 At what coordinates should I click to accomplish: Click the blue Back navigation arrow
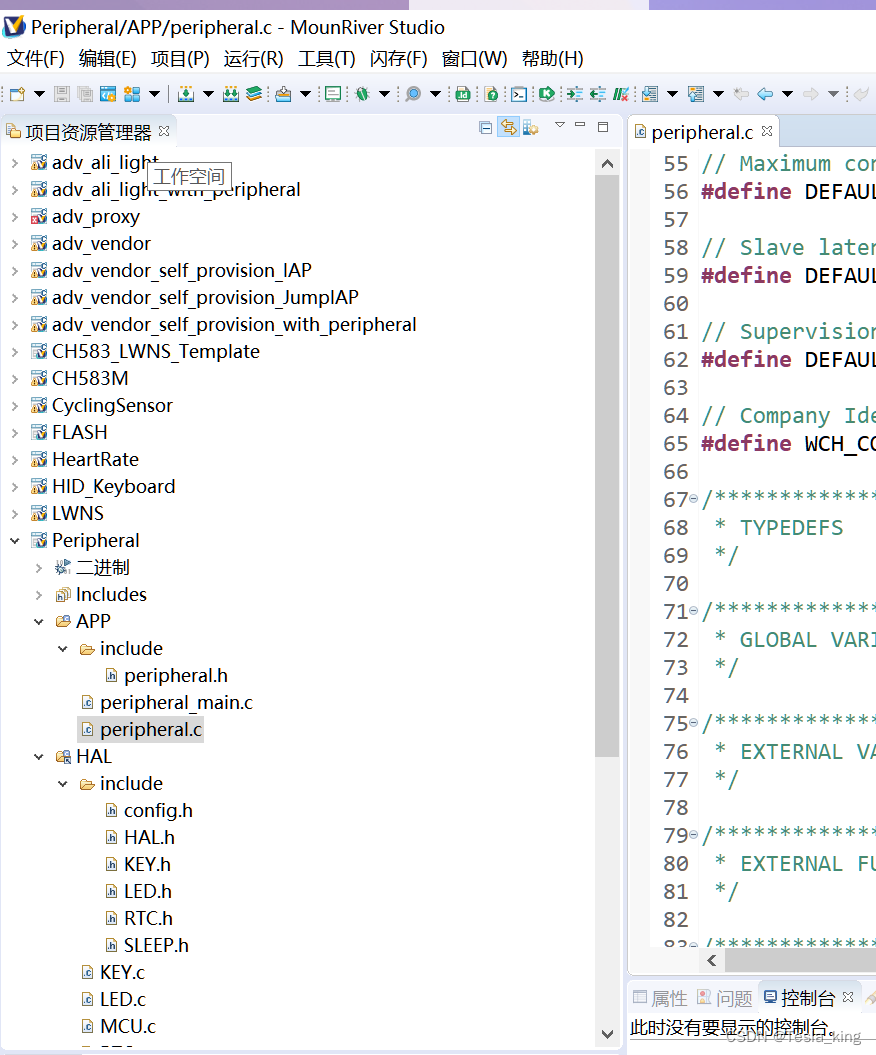click(x=765, y=94)
